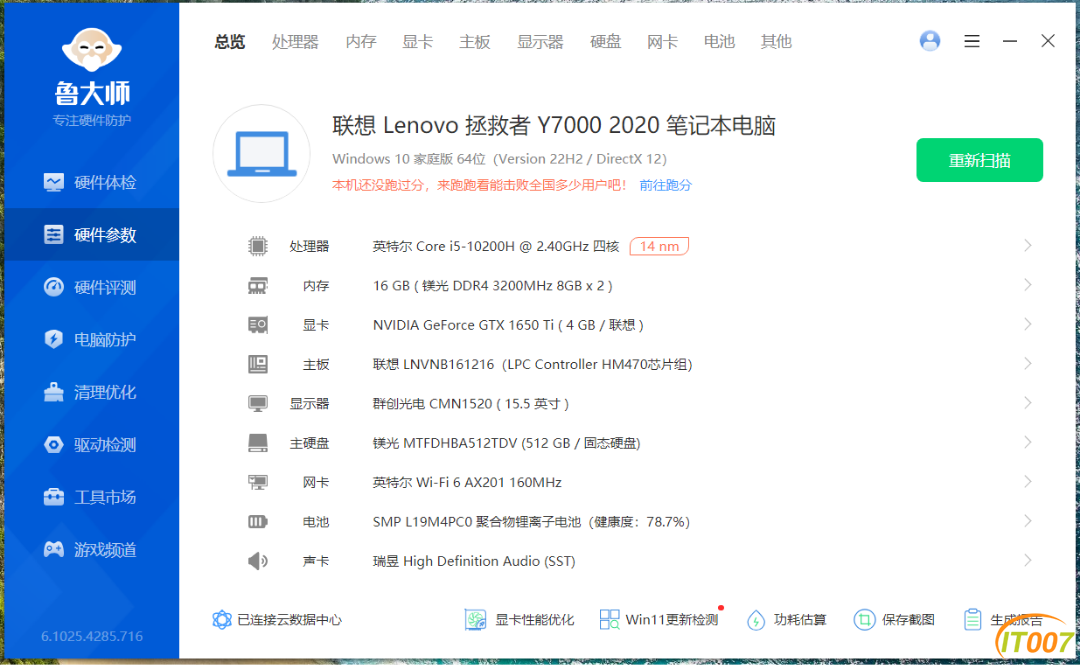The width and height of the screenshot is (1080, 665).
Task: Open the 电脑防护 shield icon
Action: (54, 339)
